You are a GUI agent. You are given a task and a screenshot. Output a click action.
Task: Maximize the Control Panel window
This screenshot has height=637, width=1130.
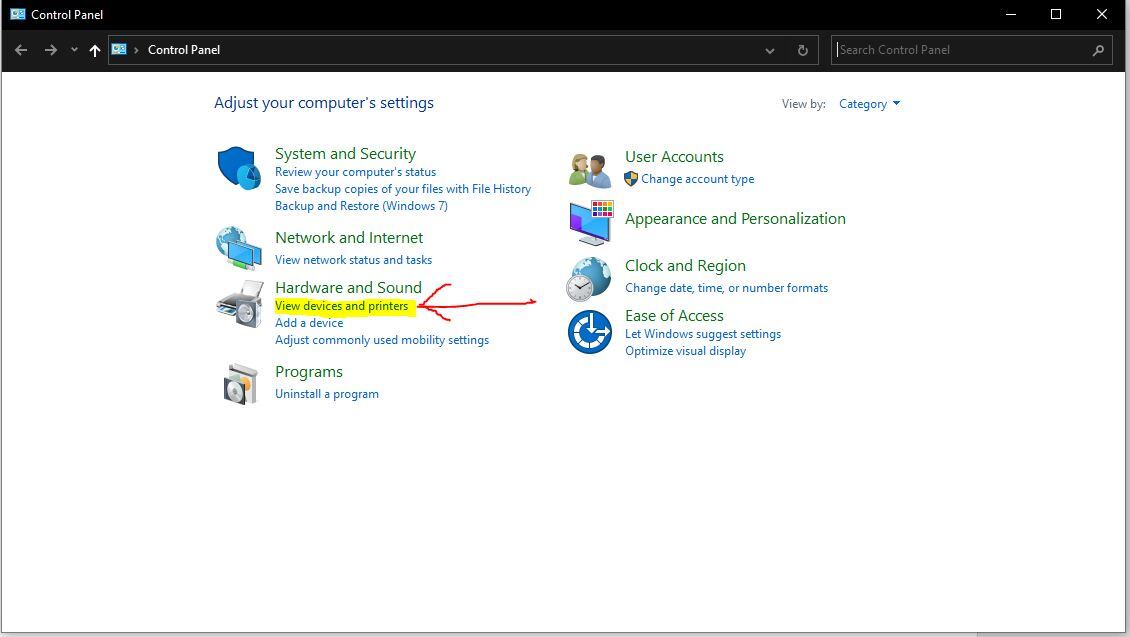(1056, 14)
